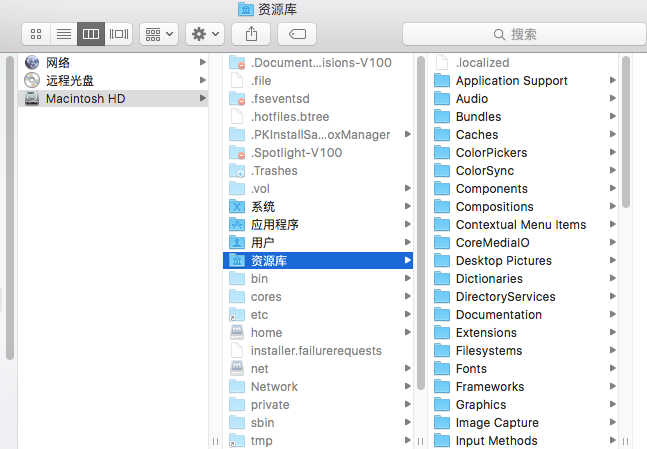Select the .Document…isions-V100 folder name

[x=321, y=62]
